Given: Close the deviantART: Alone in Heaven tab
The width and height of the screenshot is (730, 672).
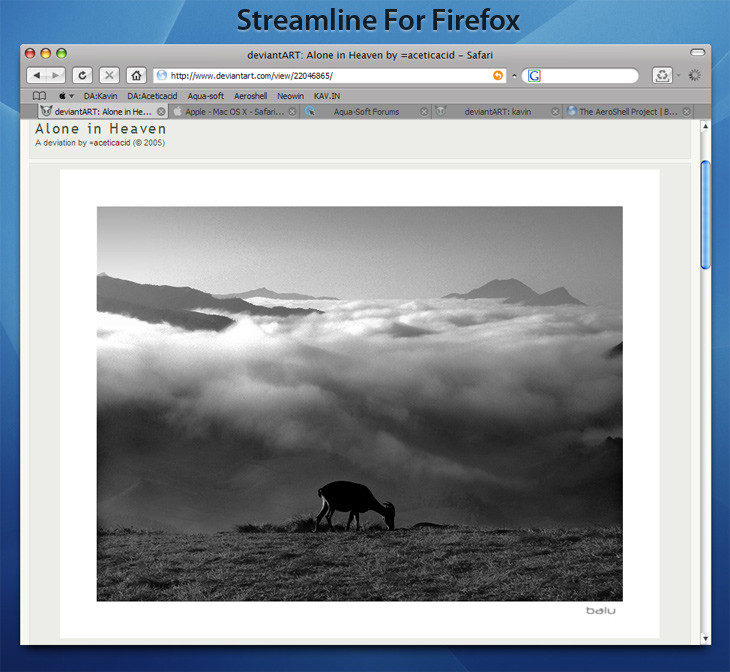Looking at the screenshot, I should tap(161, 112).
